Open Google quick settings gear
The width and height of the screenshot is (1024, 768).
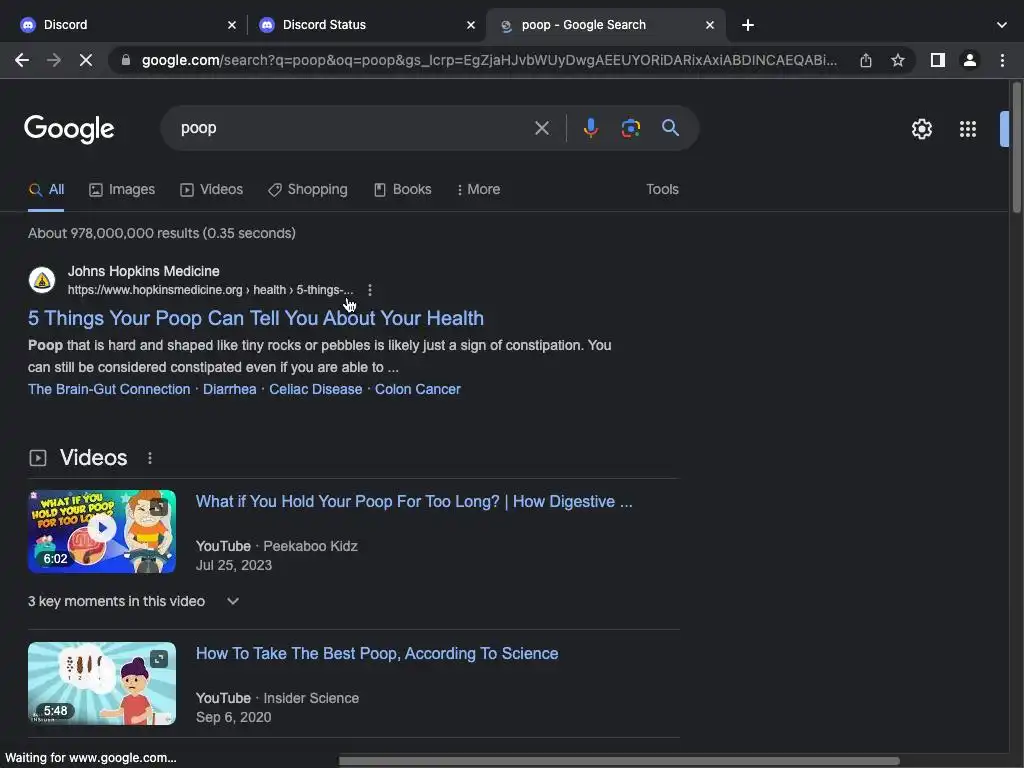tap(922, 129)
